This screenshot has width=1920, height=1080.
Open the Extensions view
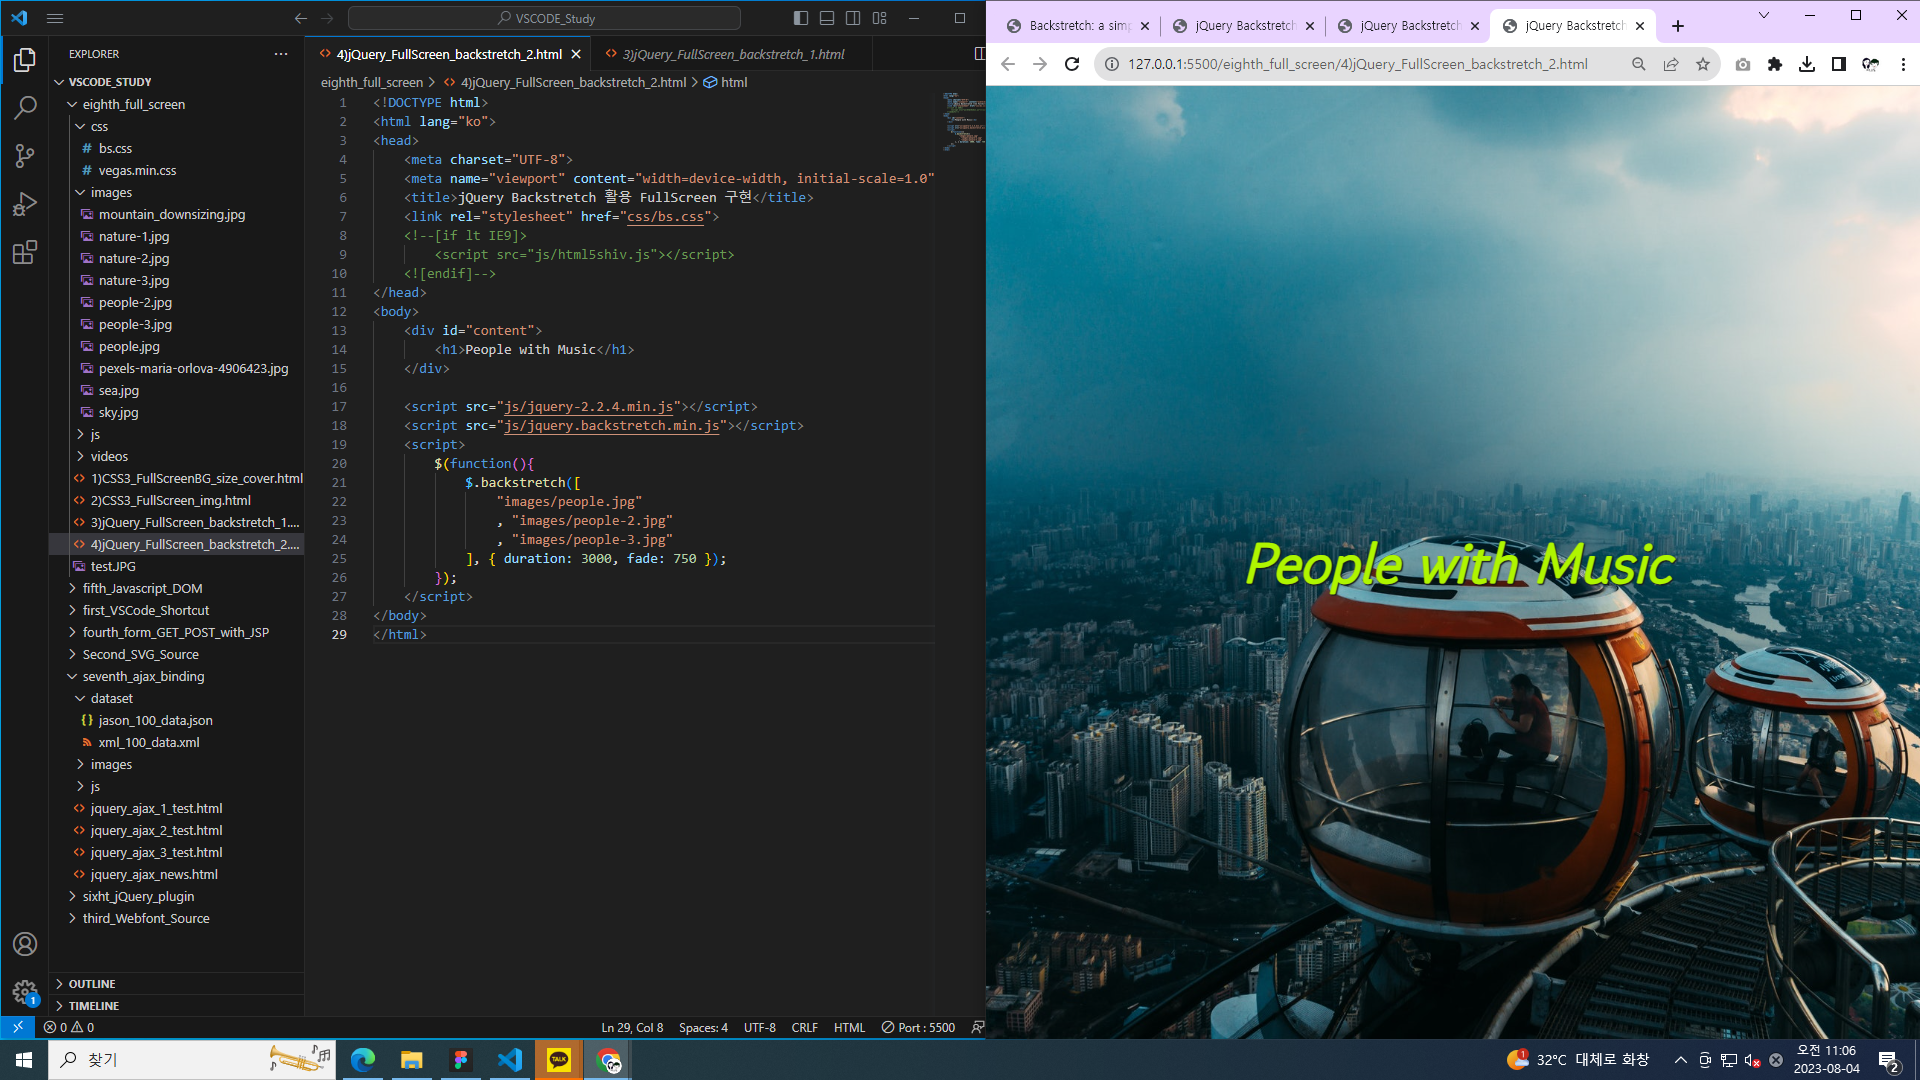click(x=25, y=252)
